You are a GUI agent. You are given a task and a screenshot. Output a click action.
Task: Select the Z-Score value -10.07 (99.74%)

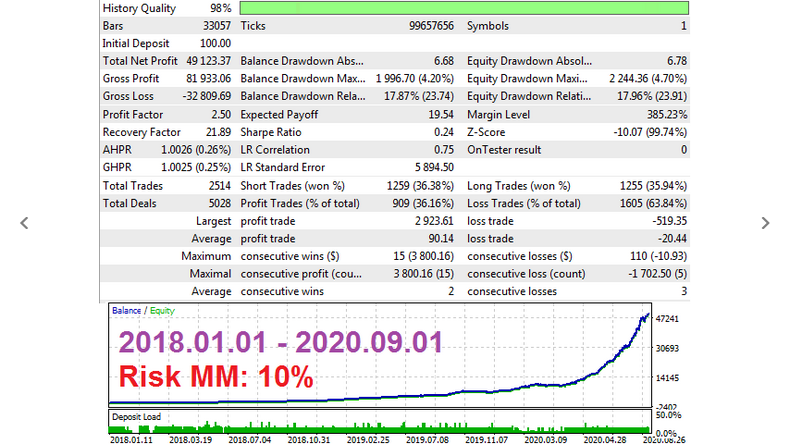point(650,133)
